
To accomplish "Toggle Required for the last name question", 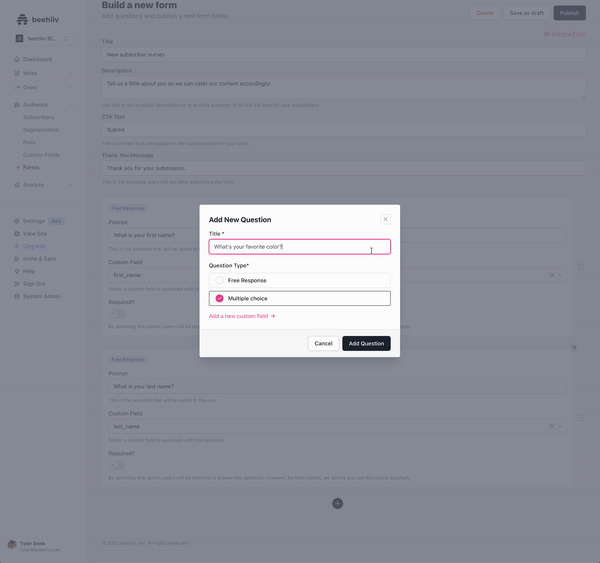I will point(117,465).
